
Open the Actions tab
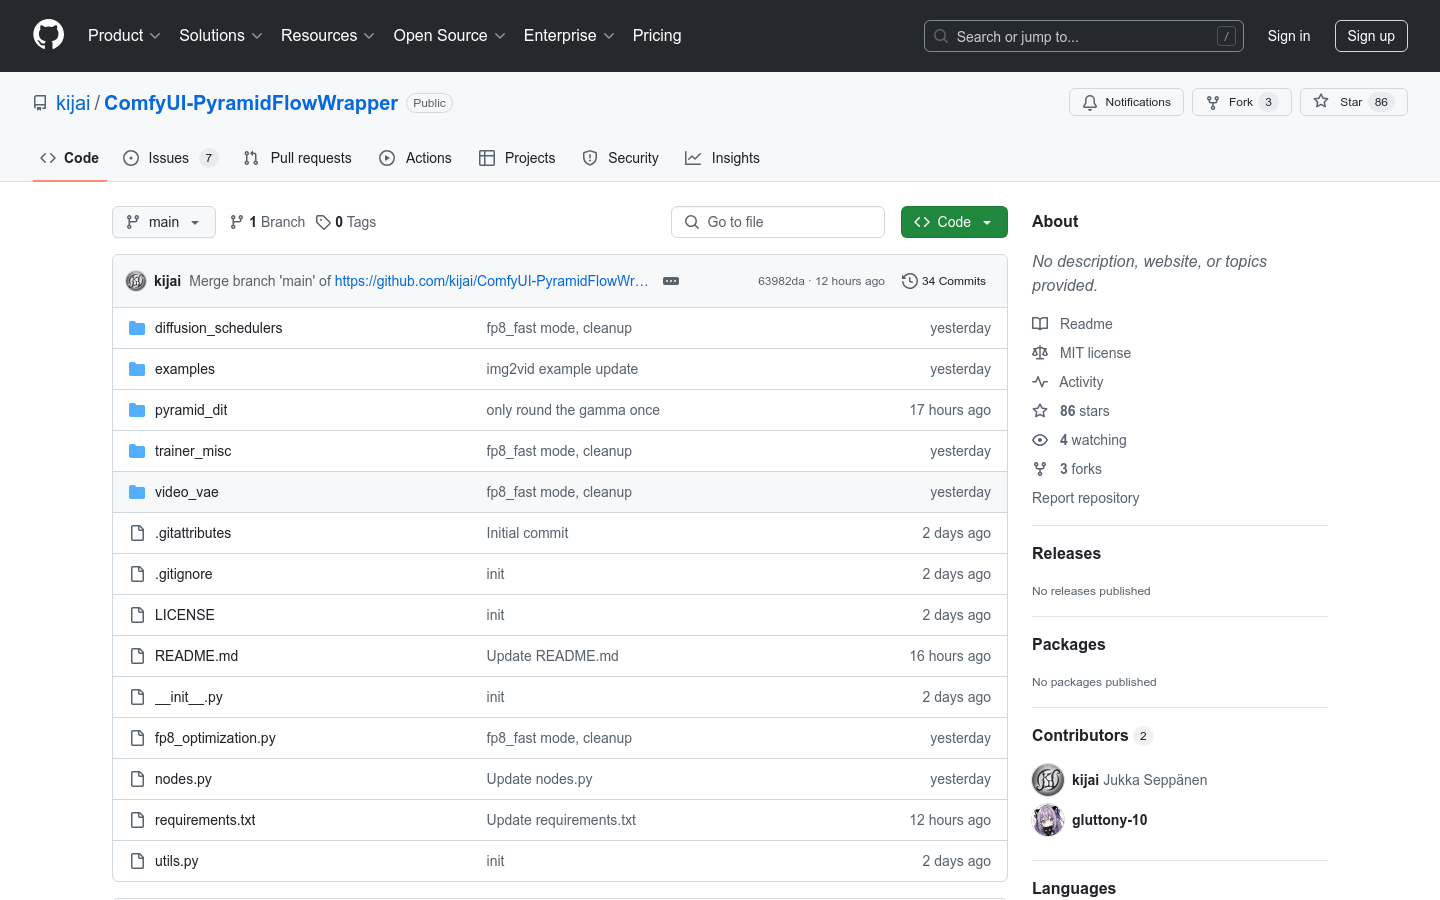[416, 158]
